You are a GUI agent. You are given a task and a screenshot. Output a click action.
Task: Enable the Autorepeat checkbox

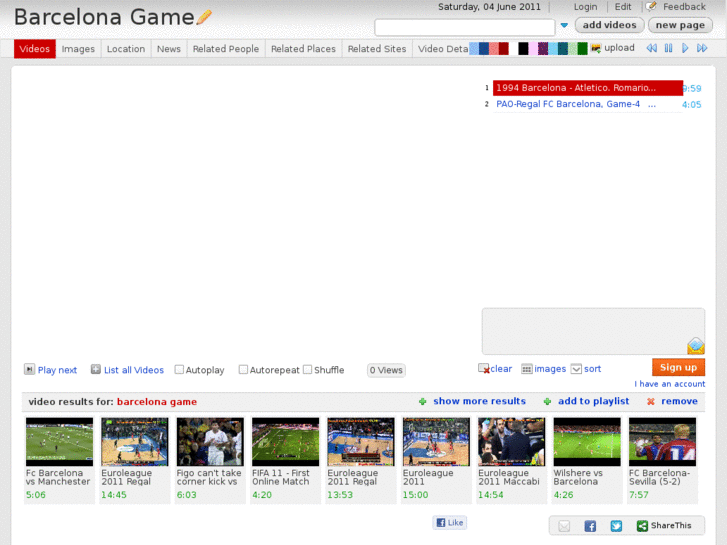point(243,370)
